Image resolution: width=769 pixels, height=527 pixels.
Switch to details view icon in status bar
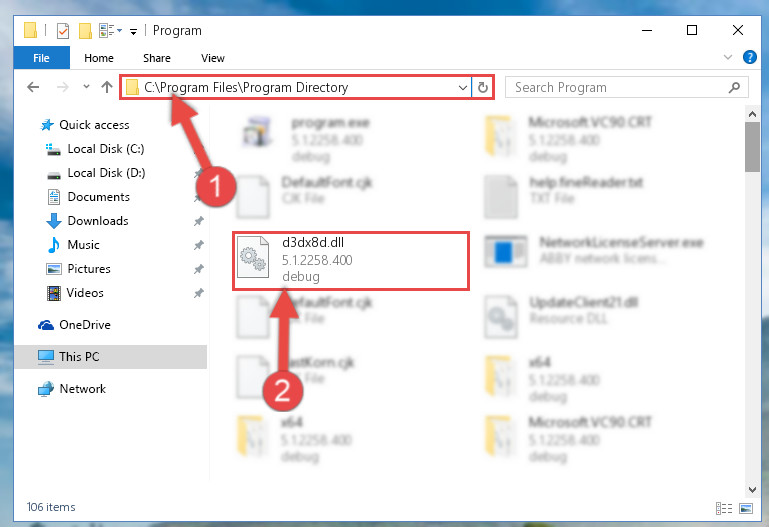pos(724,508)
